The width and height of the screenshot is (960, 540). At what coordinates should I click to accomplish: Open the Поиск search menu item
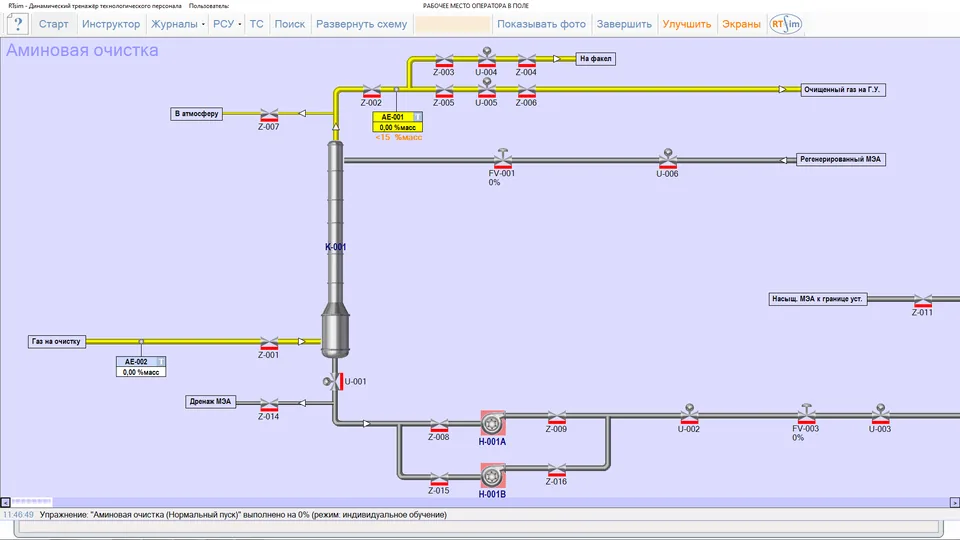pyautogui.click(x=290, y=24)
